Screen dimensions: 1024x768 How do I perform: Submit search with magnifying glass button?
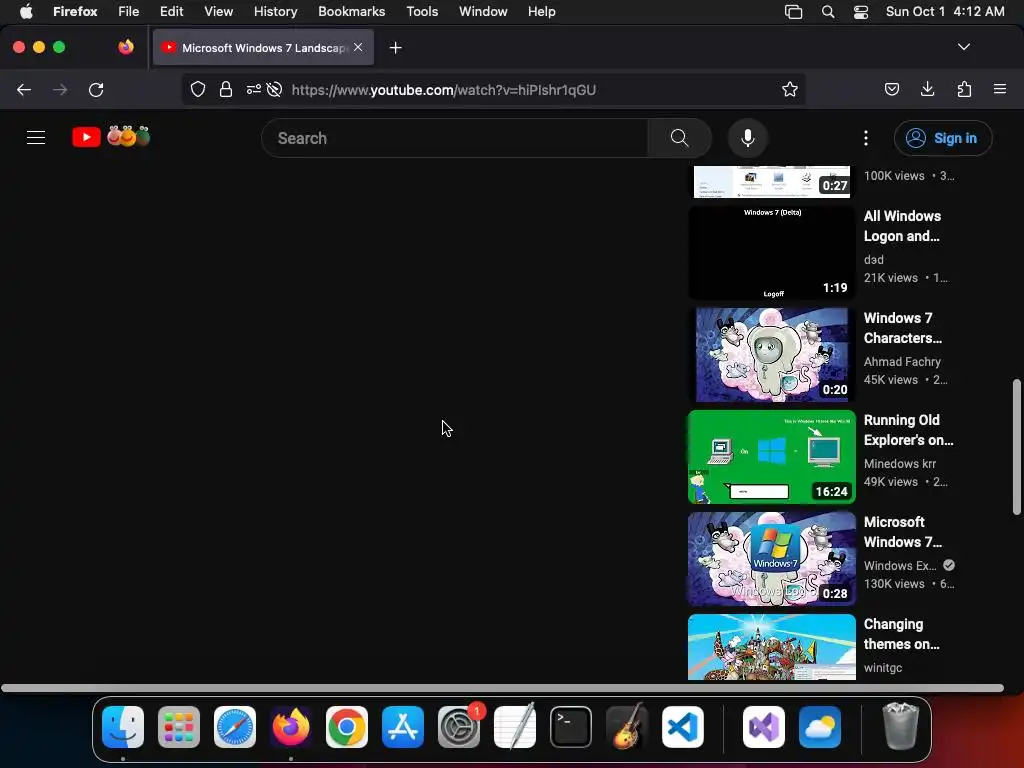(679, 138)
